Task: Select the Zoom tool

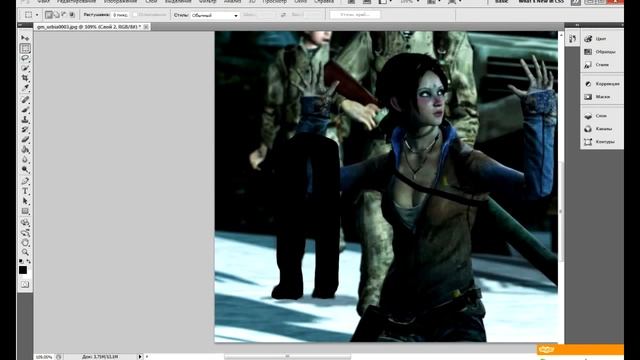Action: pos(25,252)
